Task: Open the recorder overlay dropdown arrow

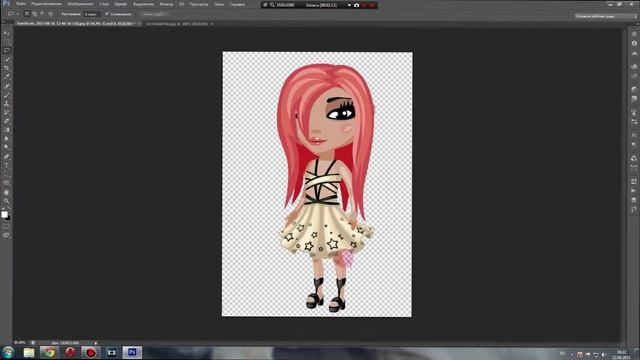Action: tap(349, 5)
